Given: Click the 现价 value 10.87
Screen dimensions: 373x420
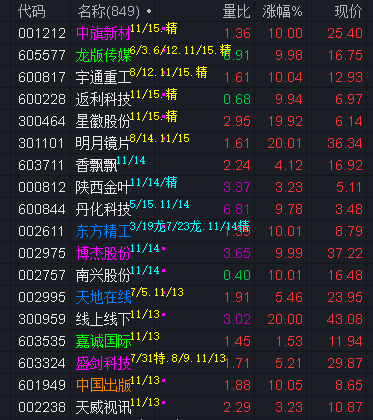Looking at the screenshot, I should click(x=345, y=407).
